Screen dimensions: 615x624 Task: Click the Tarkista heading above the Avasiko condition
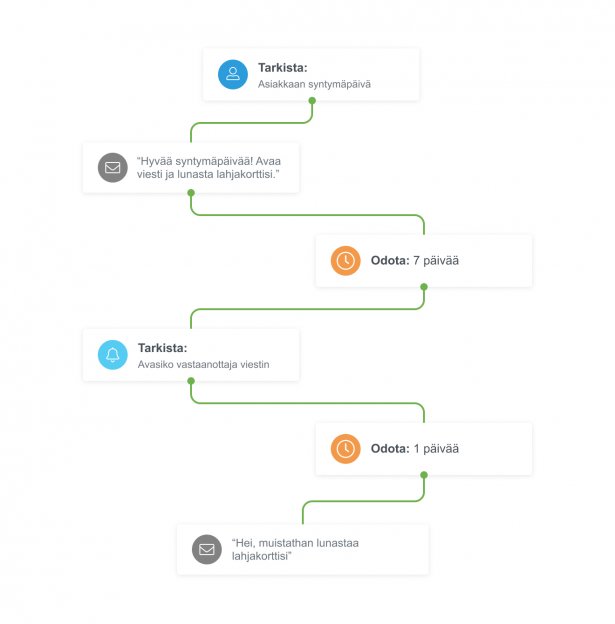click(162, 348)
